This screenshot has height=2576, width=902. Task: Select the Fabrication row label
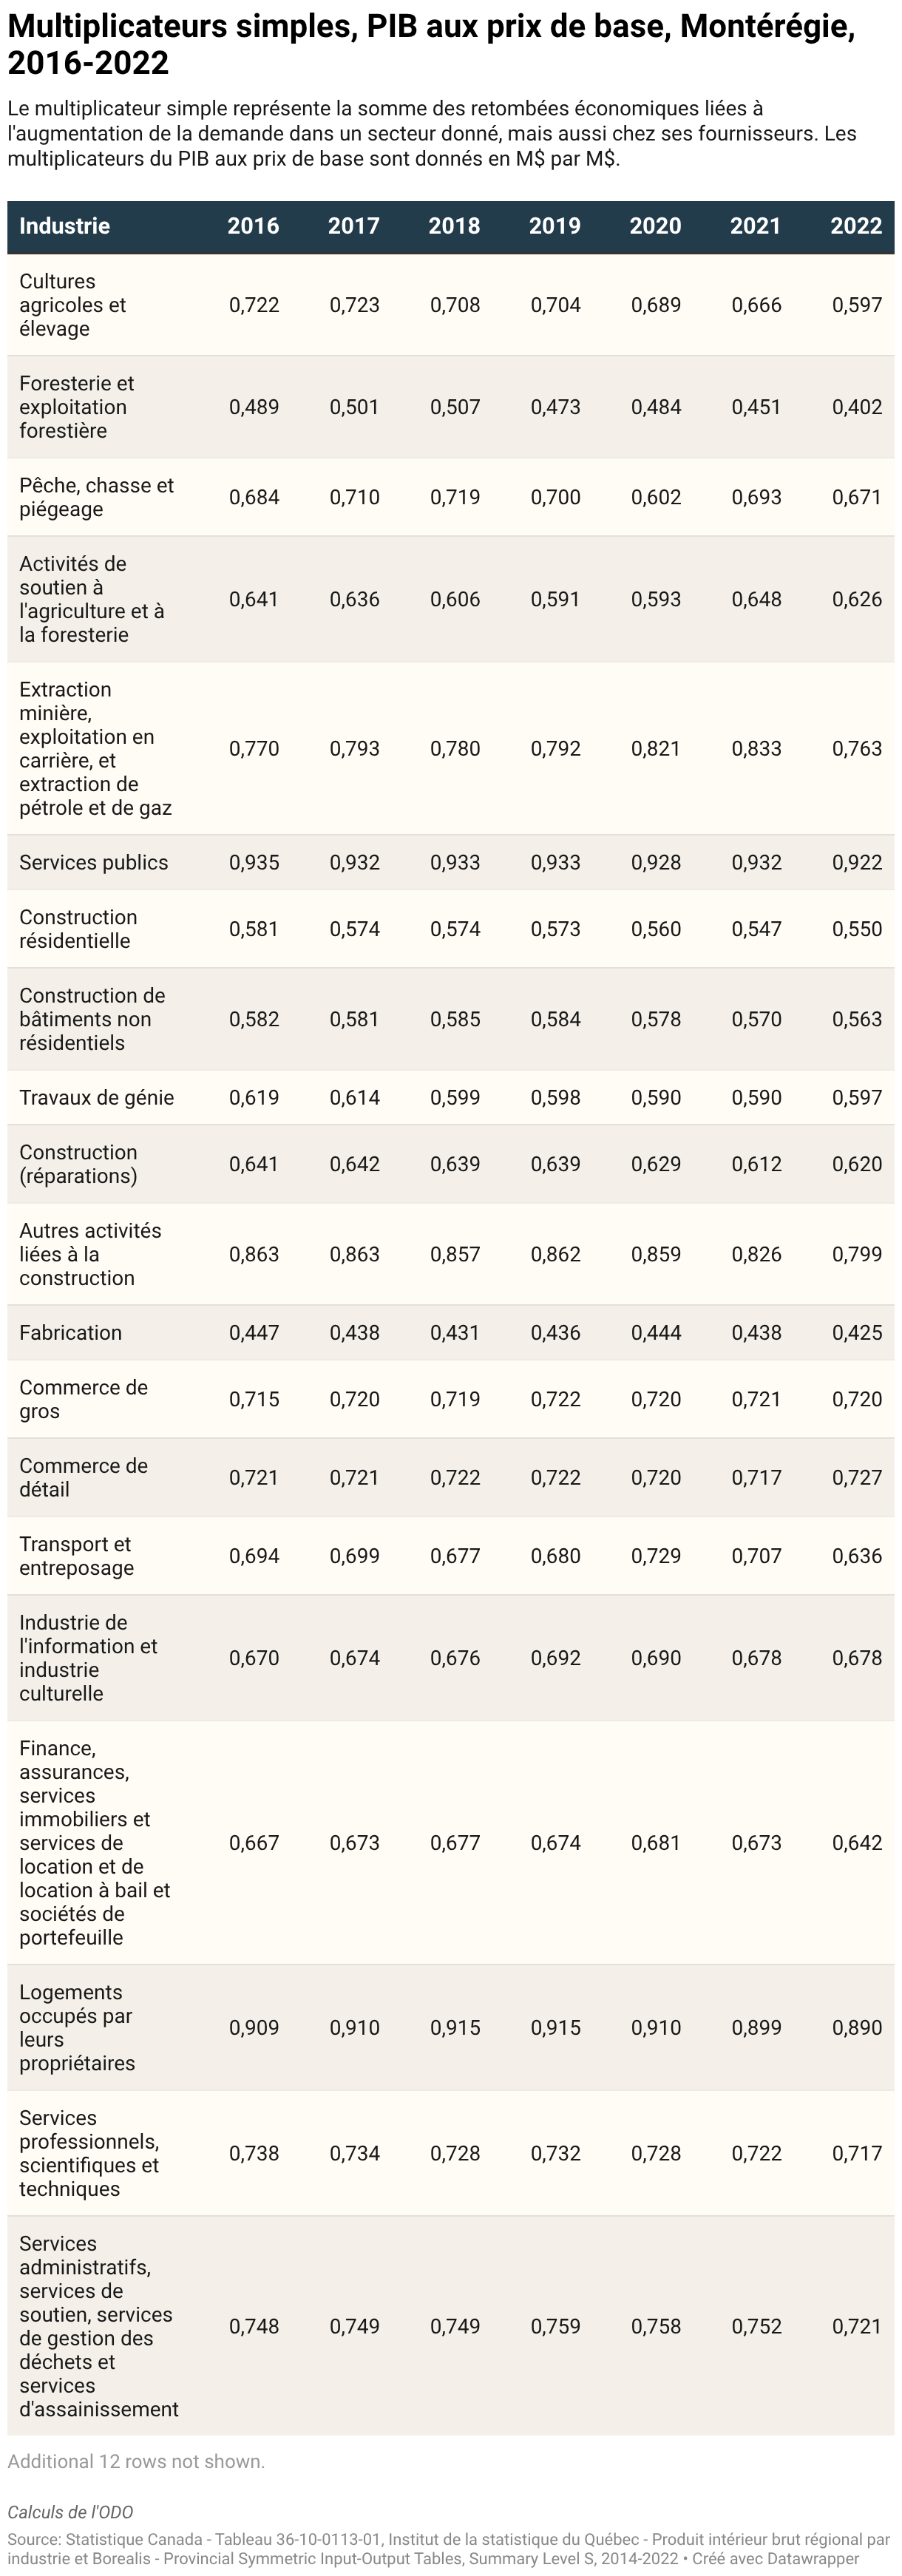point(70,1332)
